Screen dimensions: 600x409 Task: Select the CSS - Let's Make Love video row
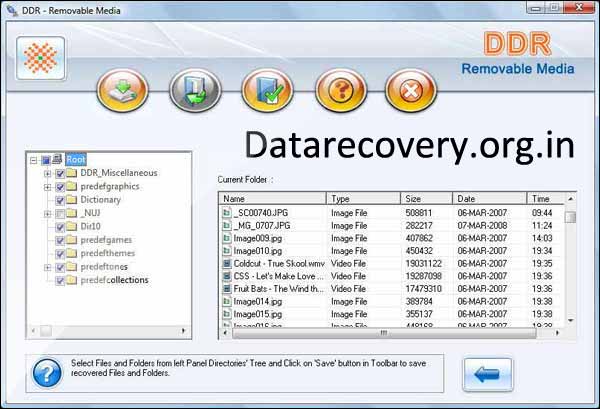pos(392,276)
